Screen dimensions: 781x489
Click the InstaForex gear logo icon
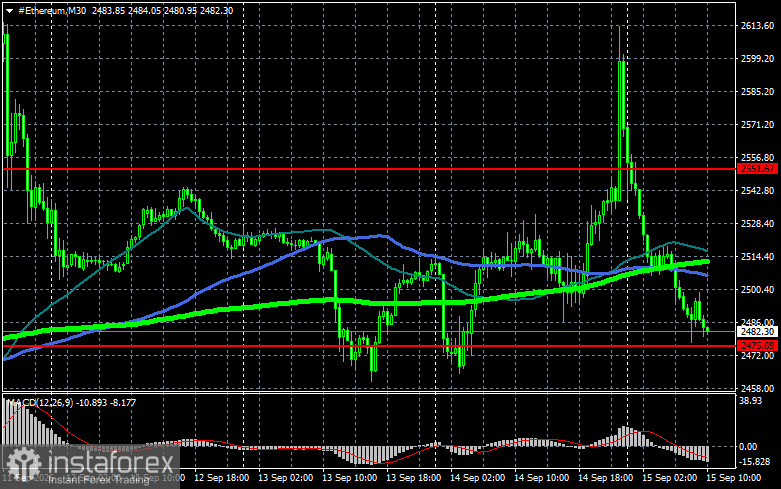(23, 464)
